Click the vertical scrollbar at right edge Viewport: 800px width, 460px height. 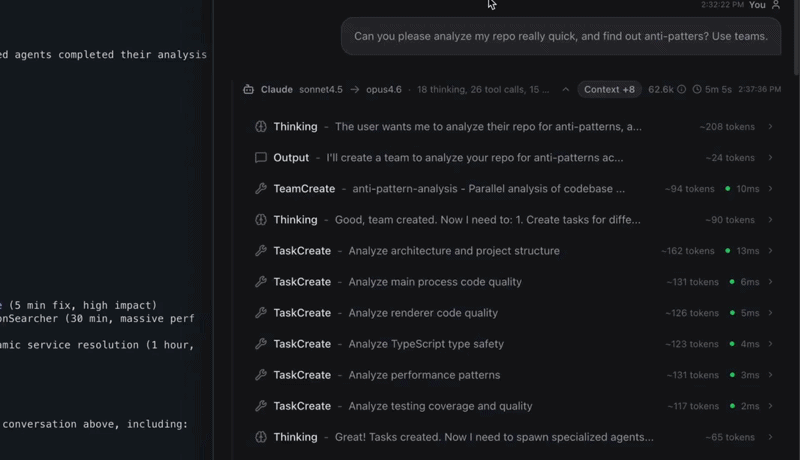(x=796, y=39)
